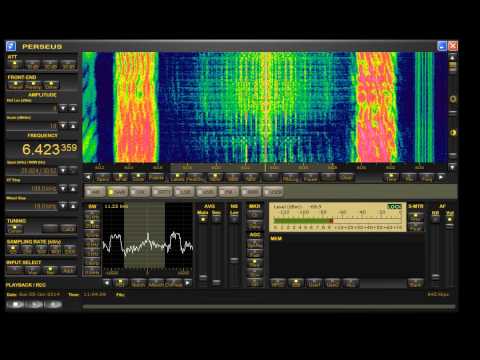Select the -30 dB attenuator button
480x360 pixels.
(x=69, y=64)
